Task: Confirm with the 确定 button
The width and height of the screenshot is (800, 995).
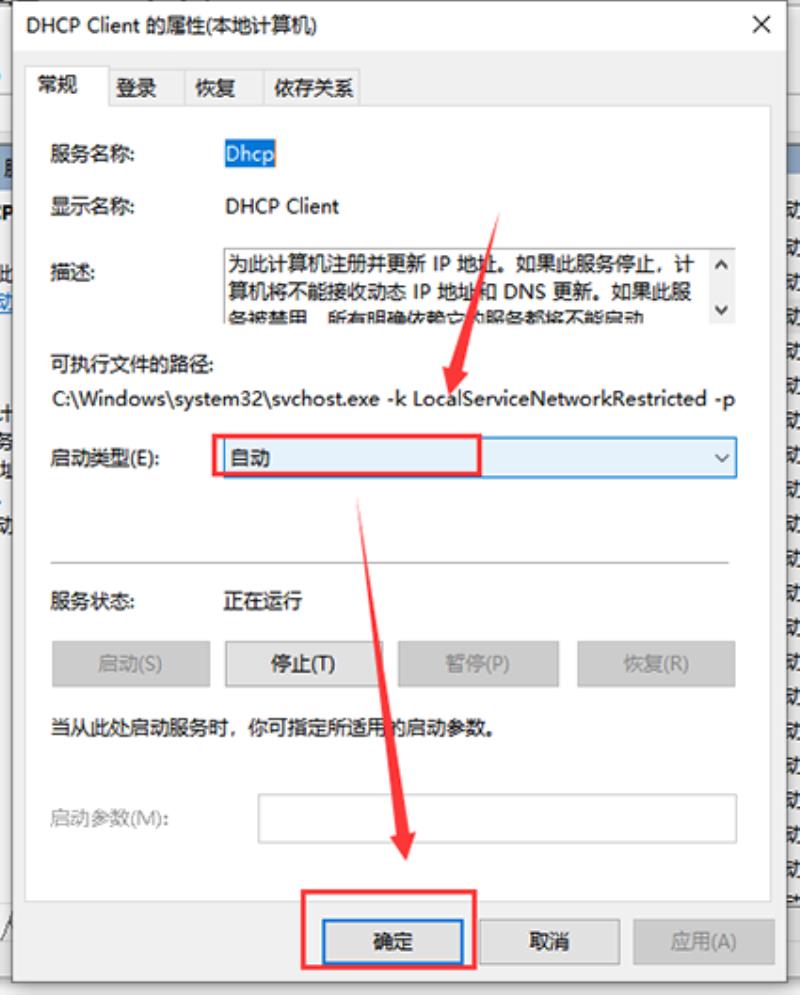Action: tap(393, 941)
